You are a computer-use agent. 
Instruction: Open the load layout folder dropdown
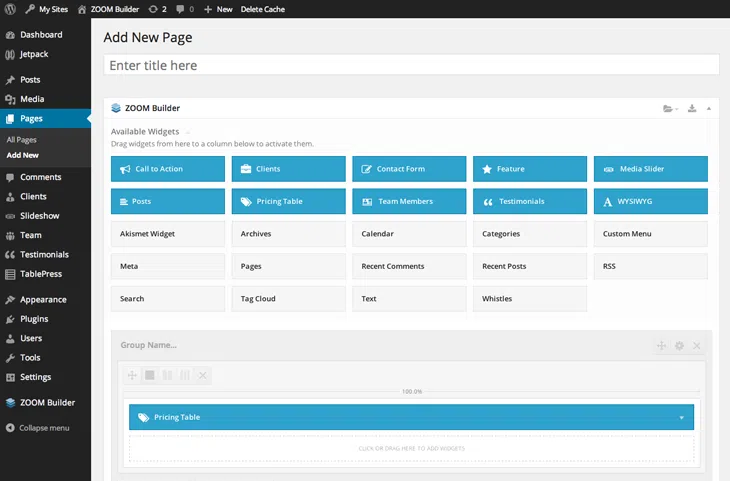[x=669, y=108]
